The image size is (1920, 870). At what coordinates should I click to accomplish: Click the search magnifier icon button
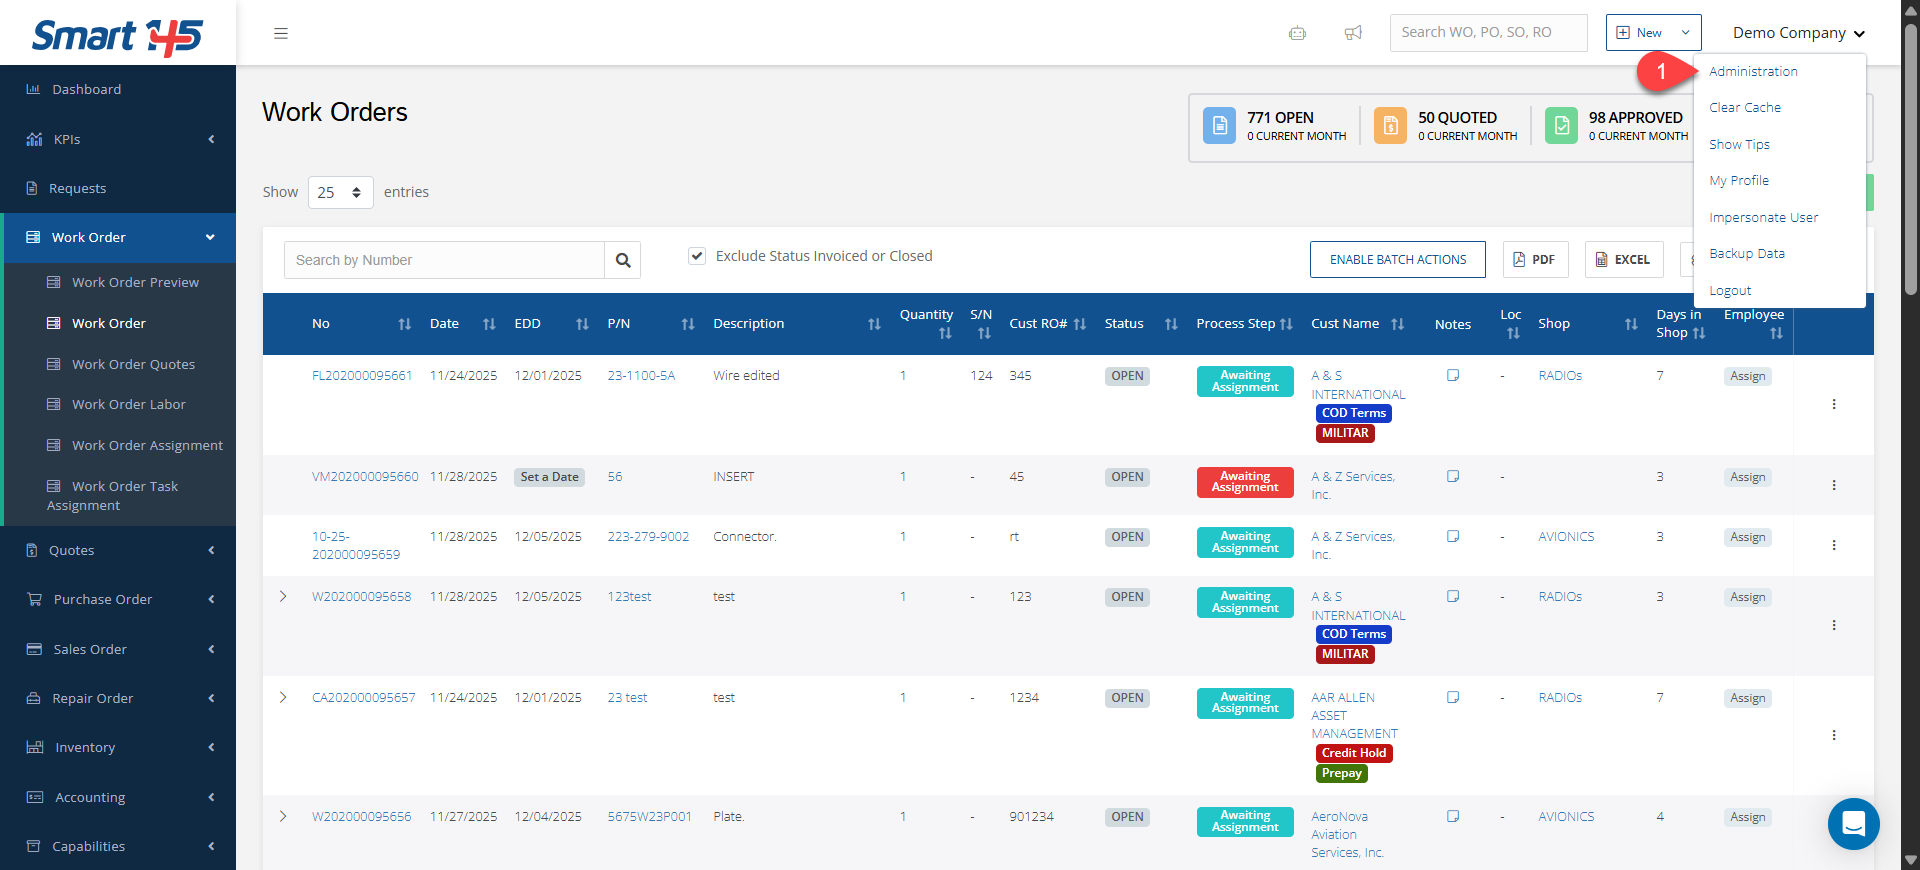point(623,260)
